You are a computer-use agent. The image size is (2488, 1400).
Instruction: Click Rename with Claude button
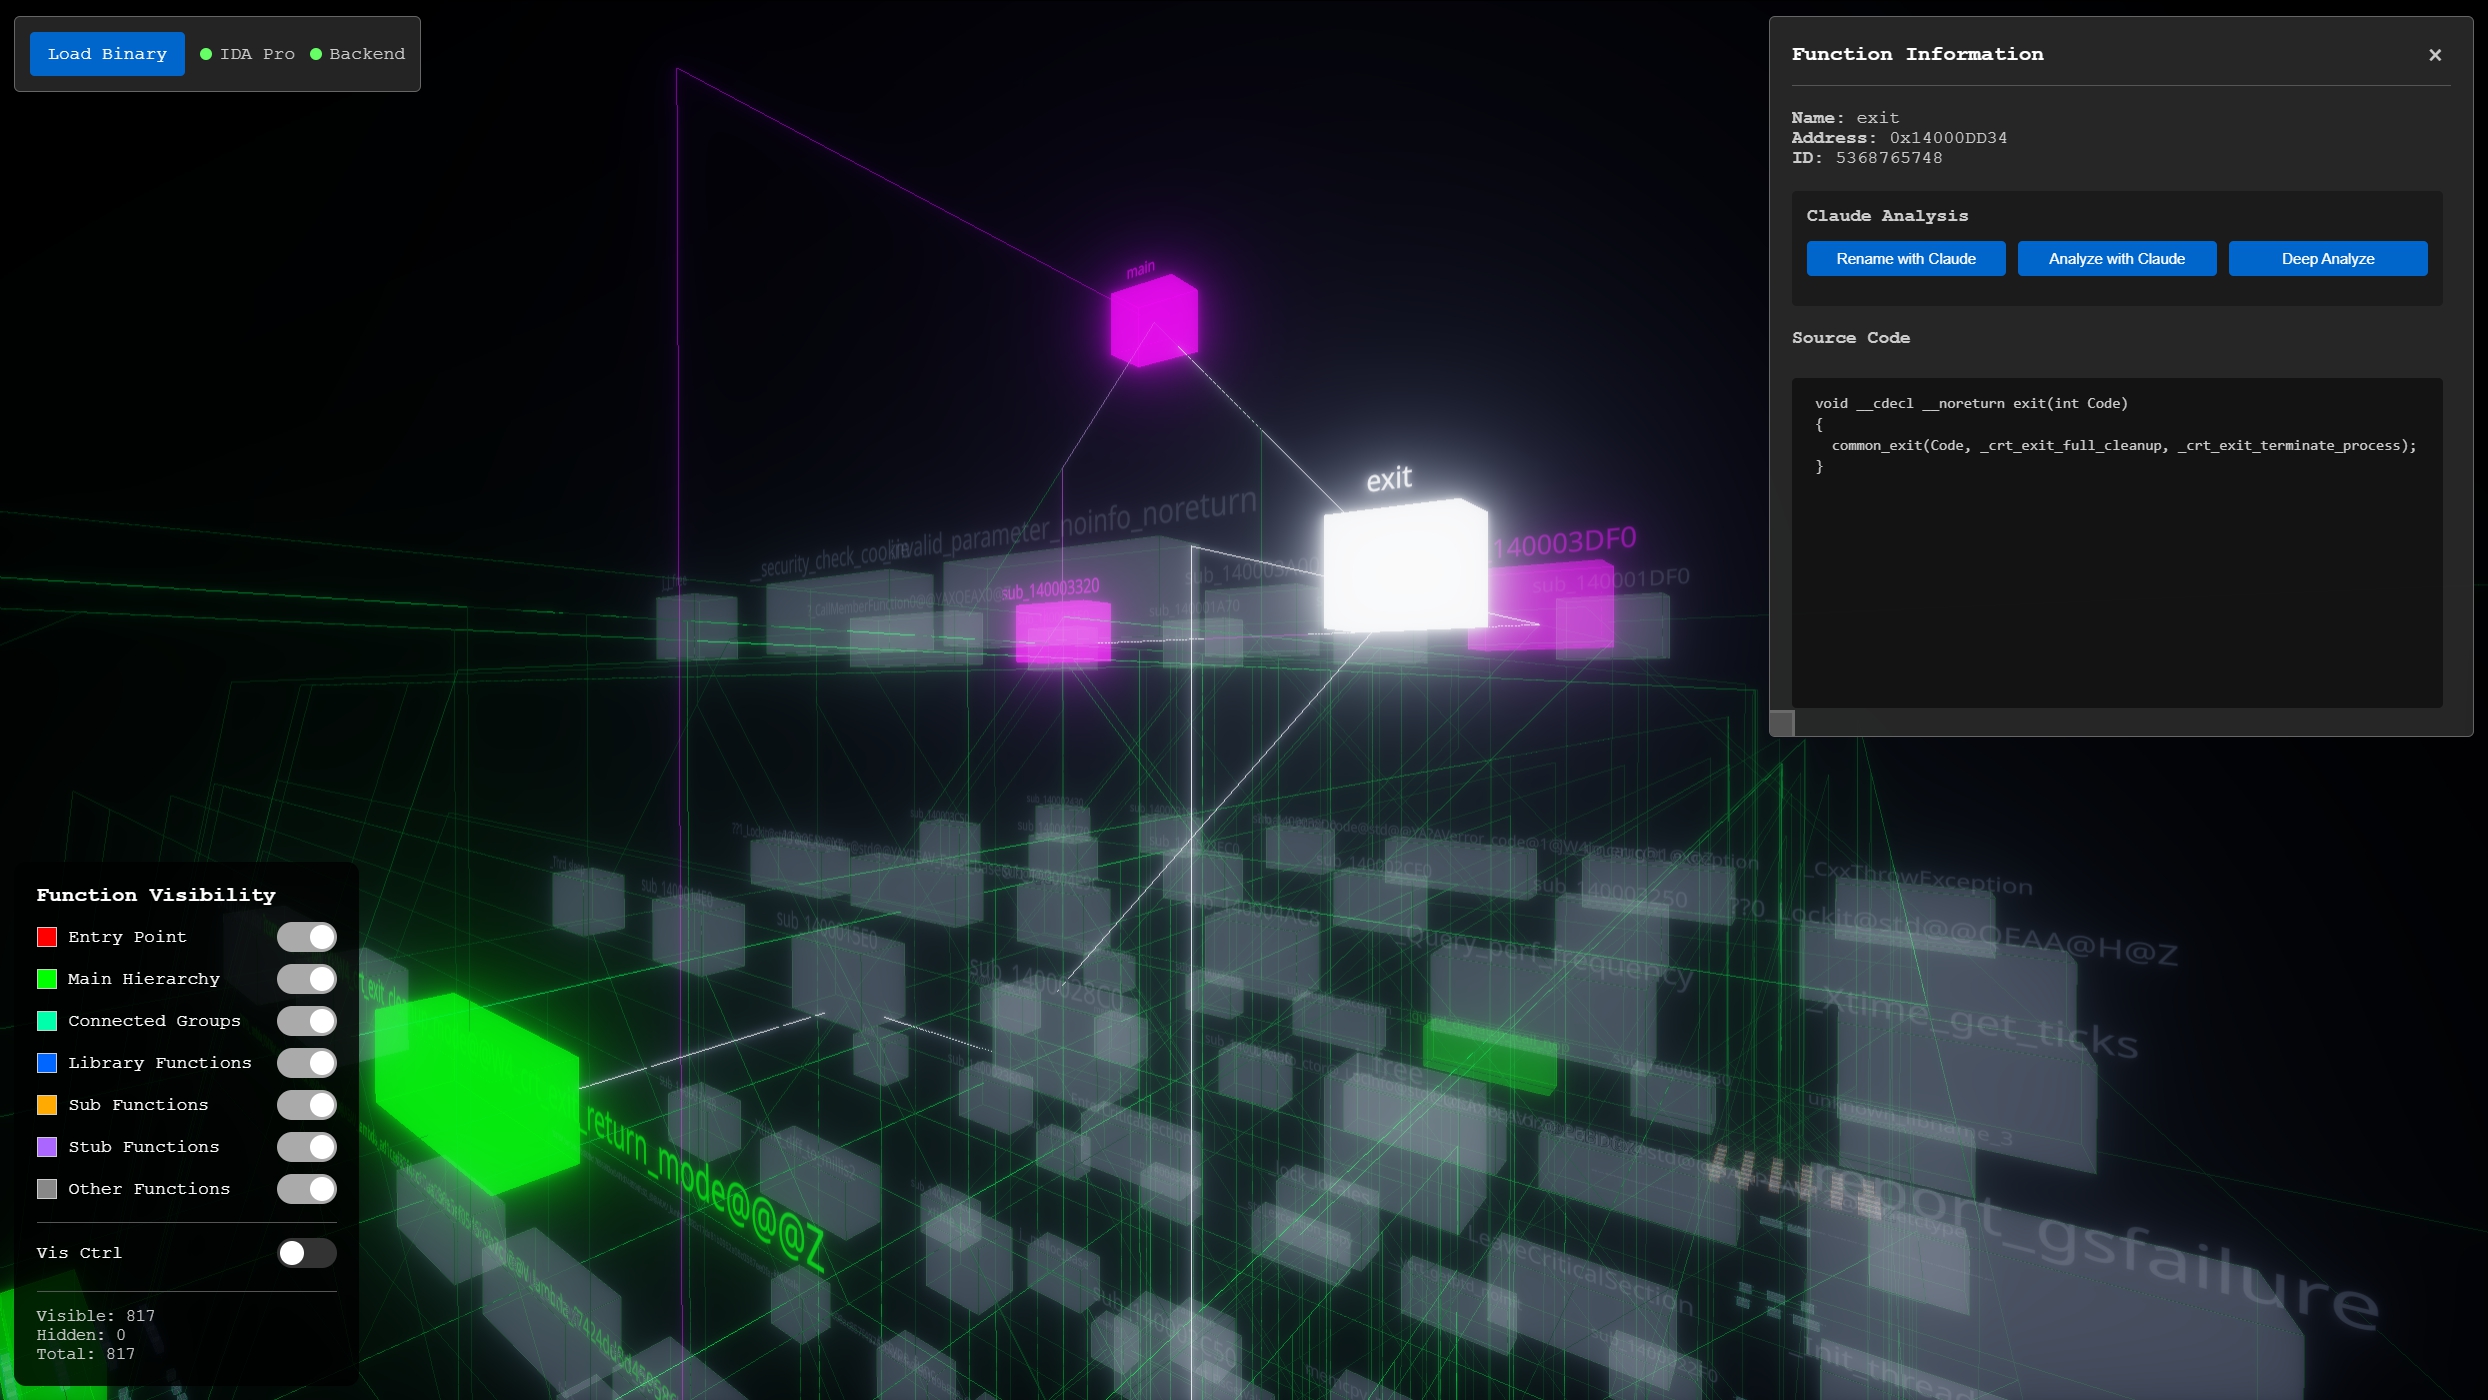click(1905, 259)
